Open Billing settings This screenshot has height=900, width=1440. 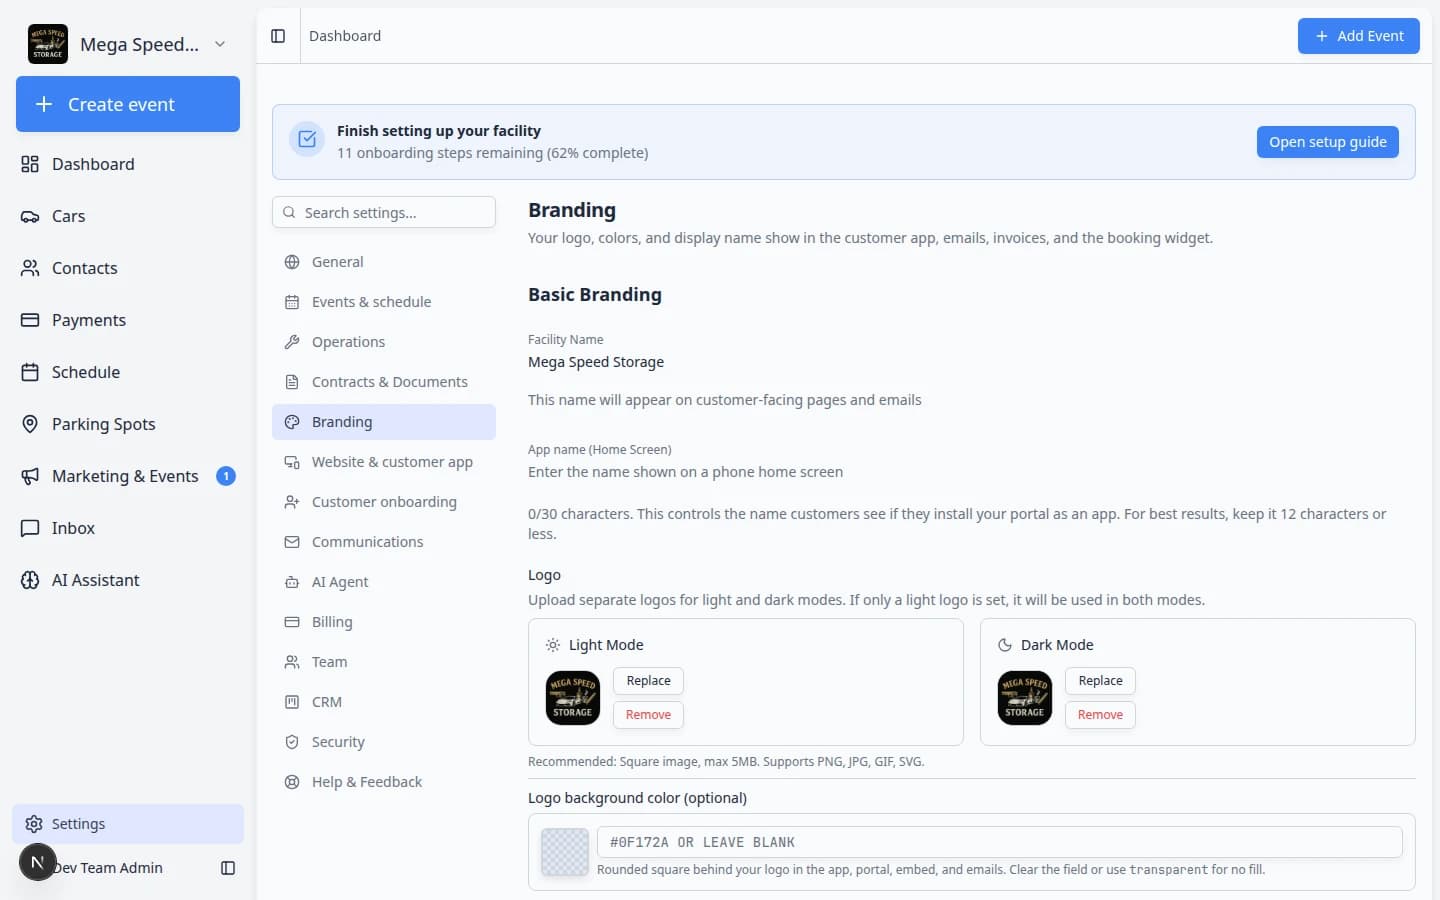[x=384, y=622]
